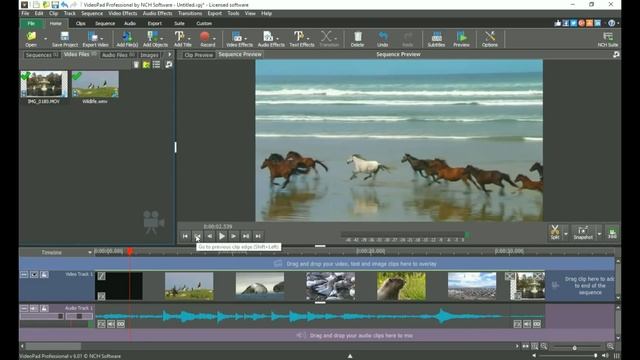Click the Delete trash icon in toolbar

358,36
